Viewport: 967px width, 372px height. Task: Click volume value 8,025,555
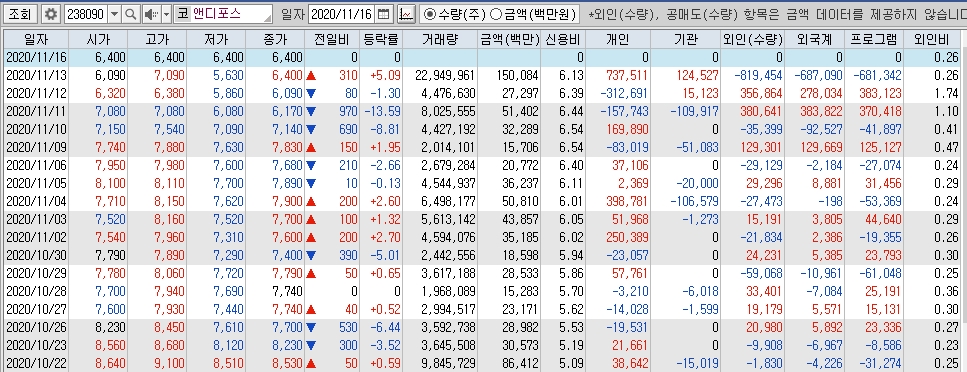point(448,112)
